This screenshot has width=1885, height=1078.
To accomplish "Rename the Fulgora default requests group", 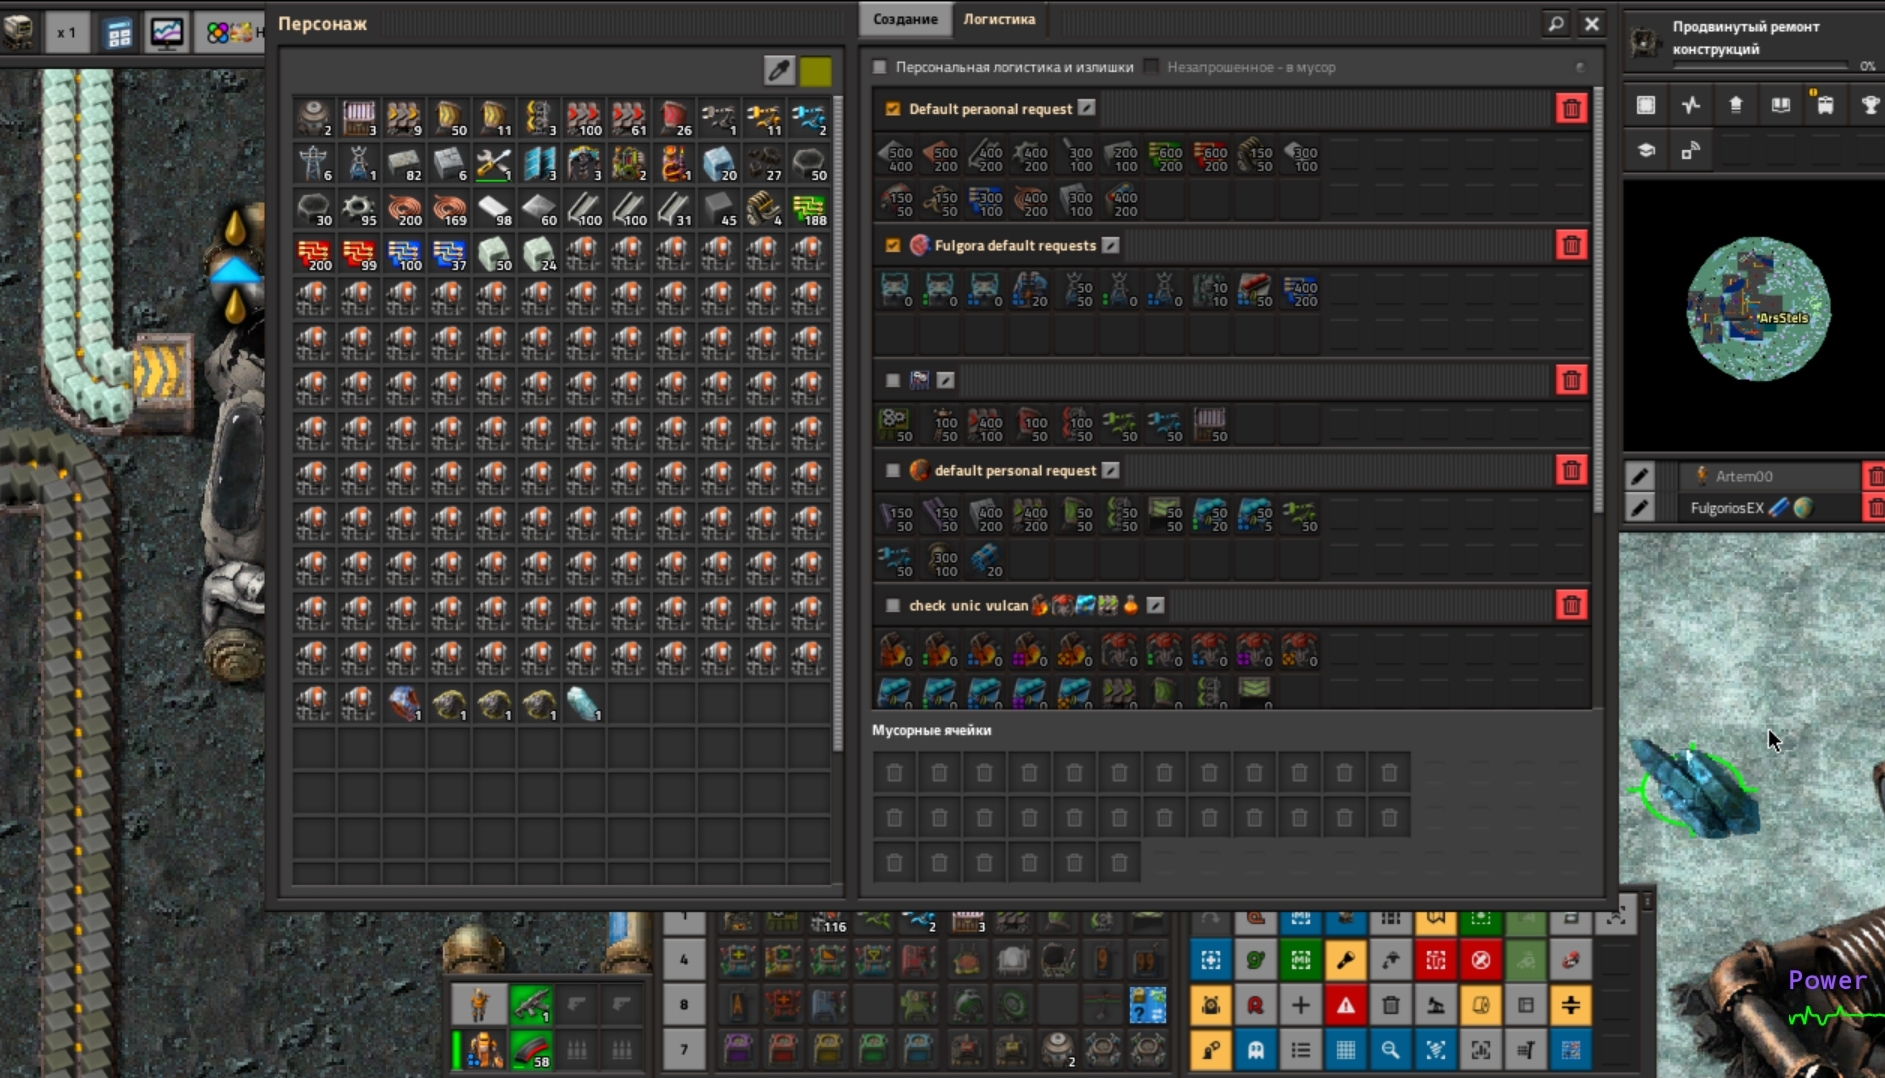I will click(x=1111, y=245).
